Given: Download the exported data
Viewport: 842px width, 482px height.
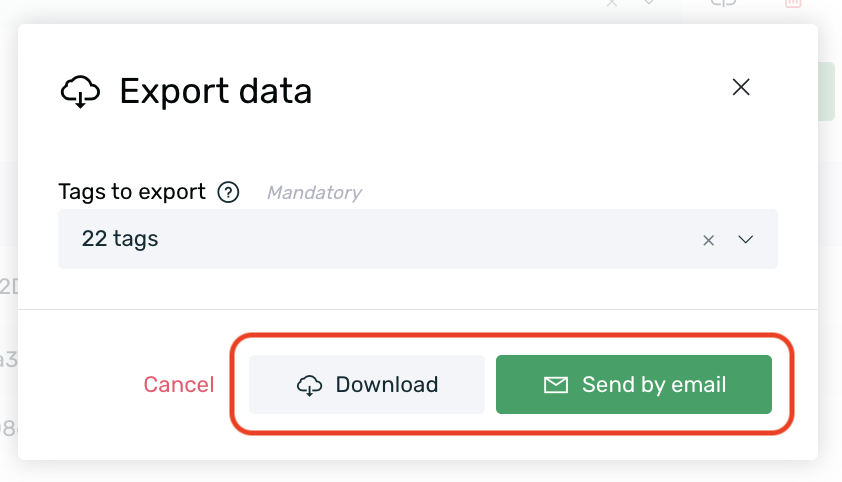Looking at the screenshot, I should [367, 384].
